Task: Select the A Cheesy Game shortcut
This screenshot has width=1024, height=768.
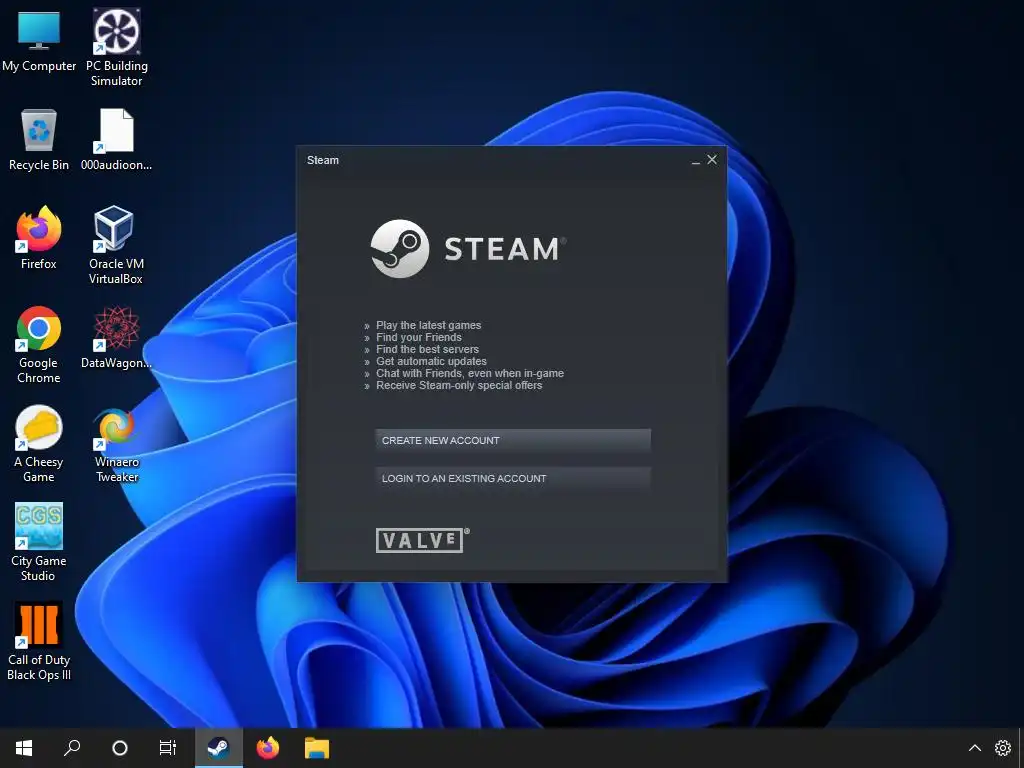Action: tap(39, 444)
